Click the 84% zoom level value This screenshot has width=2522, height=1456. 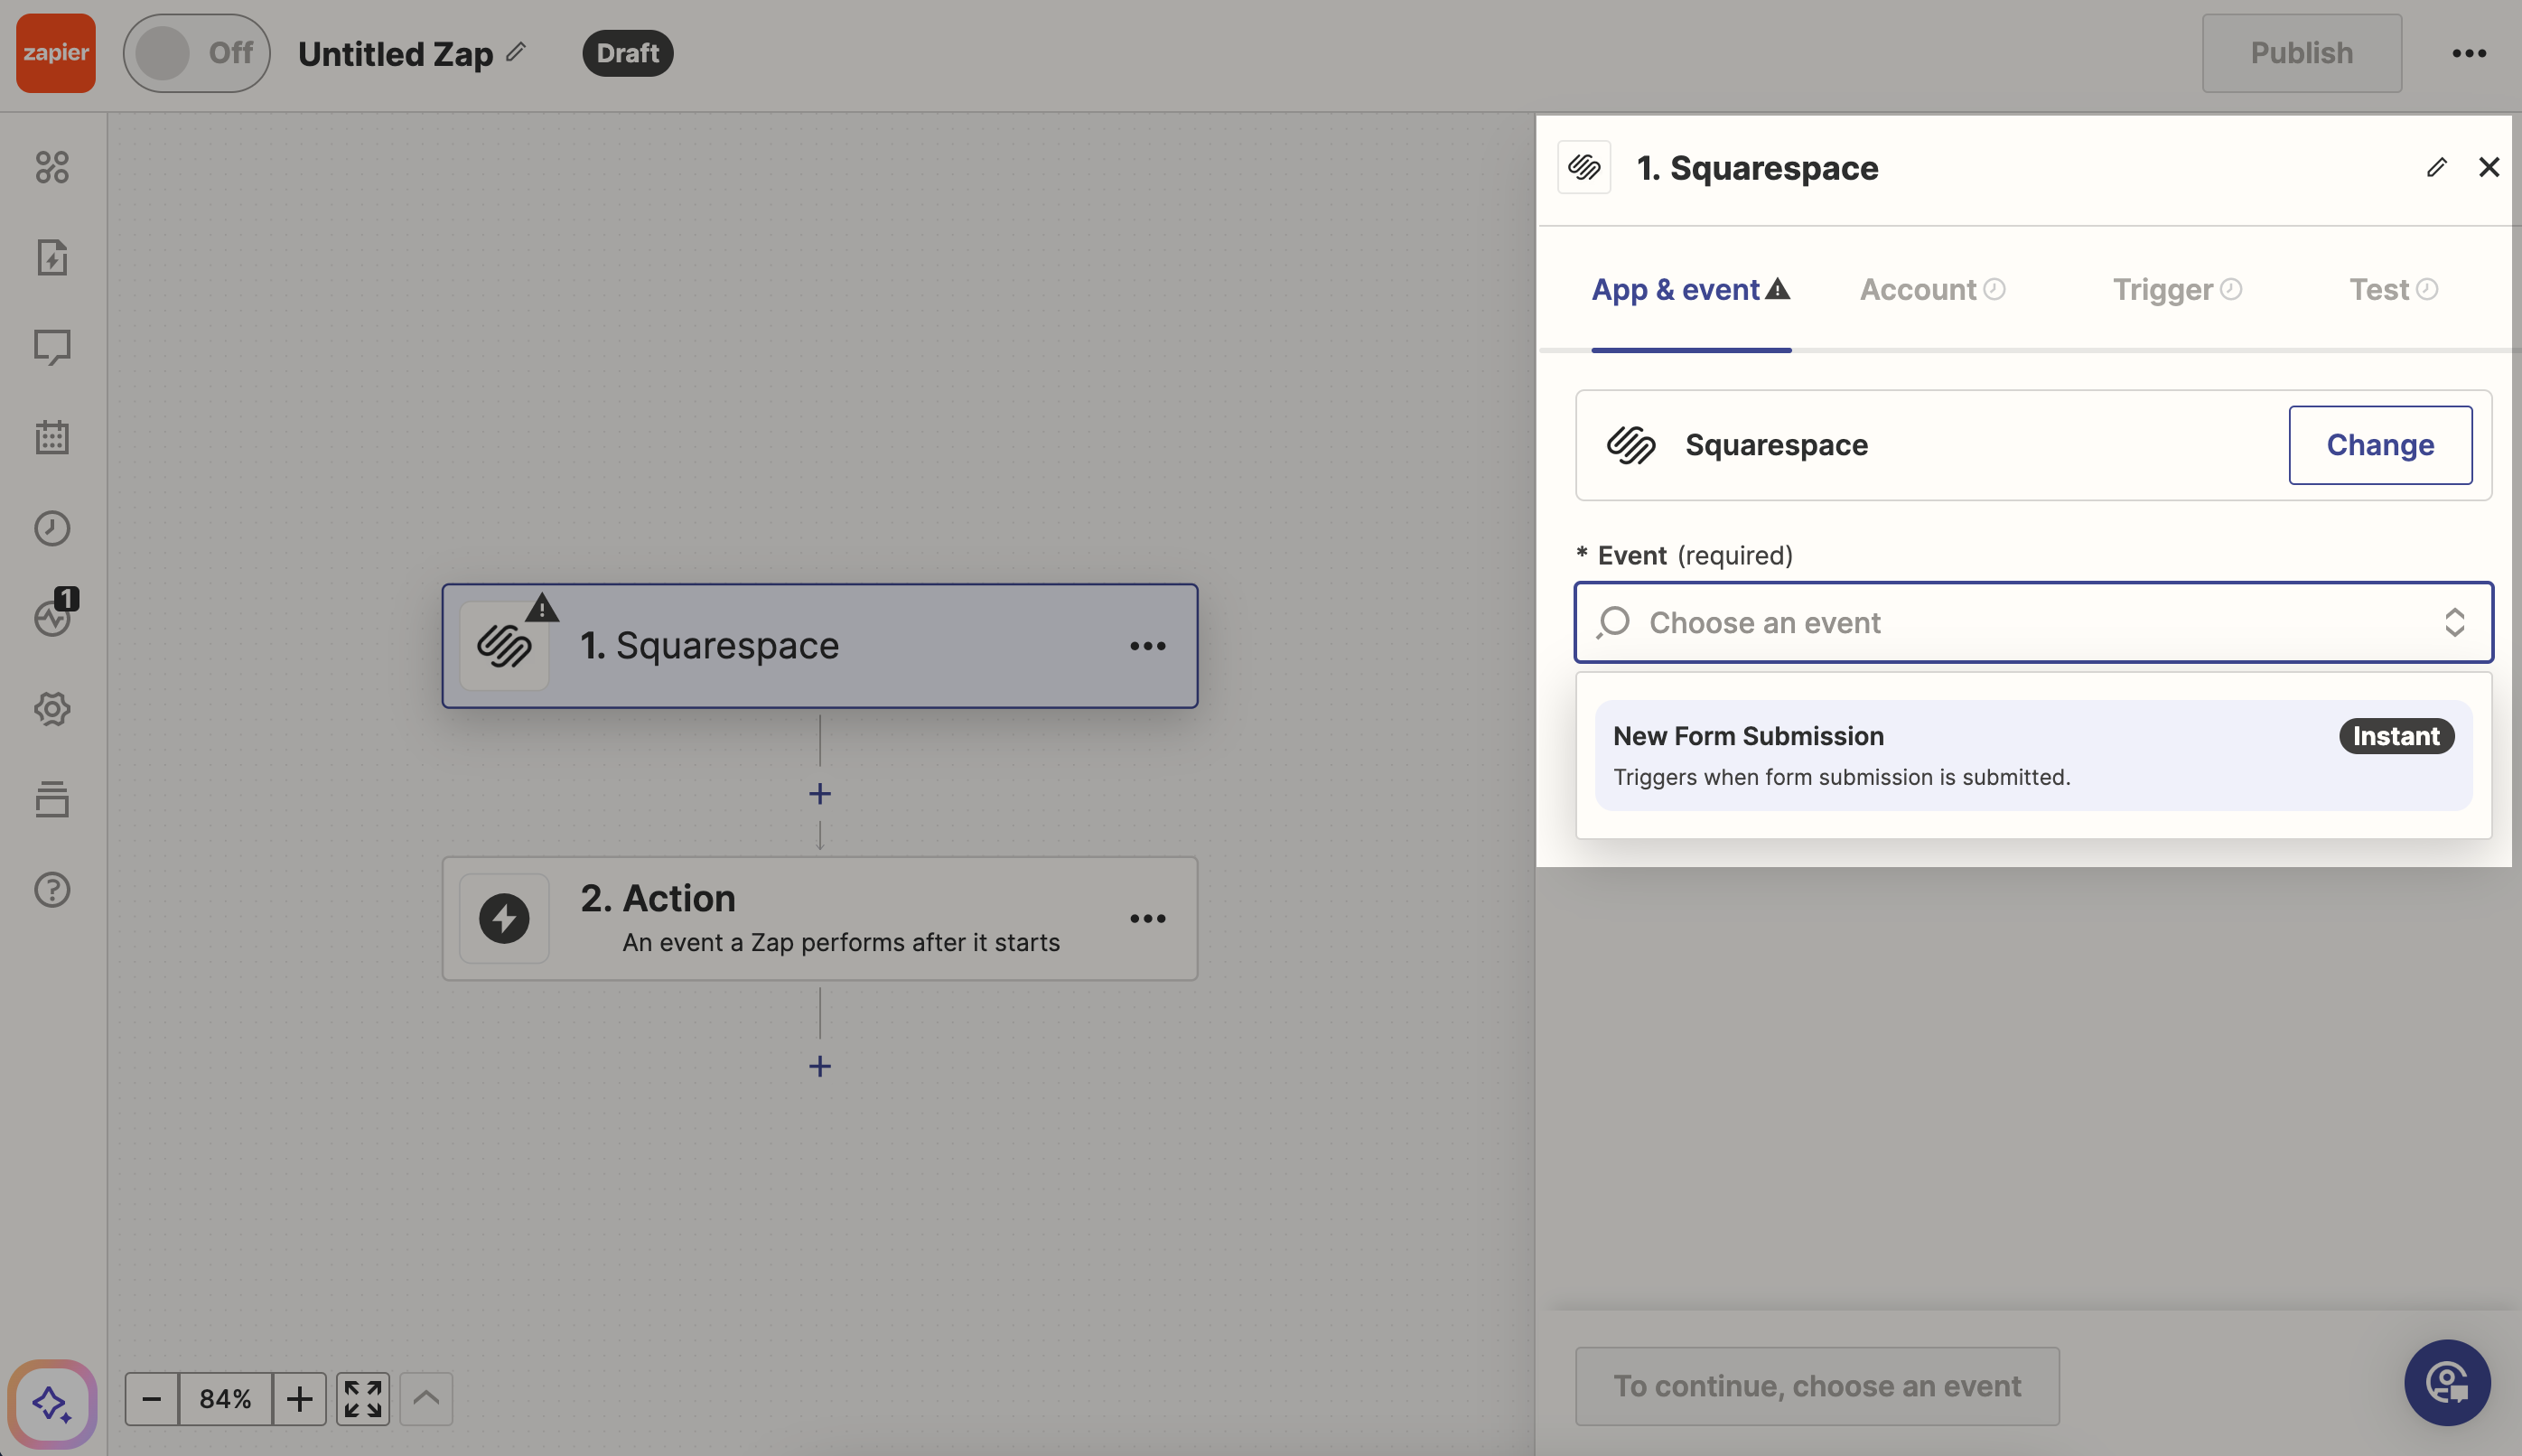point(225,1398)
